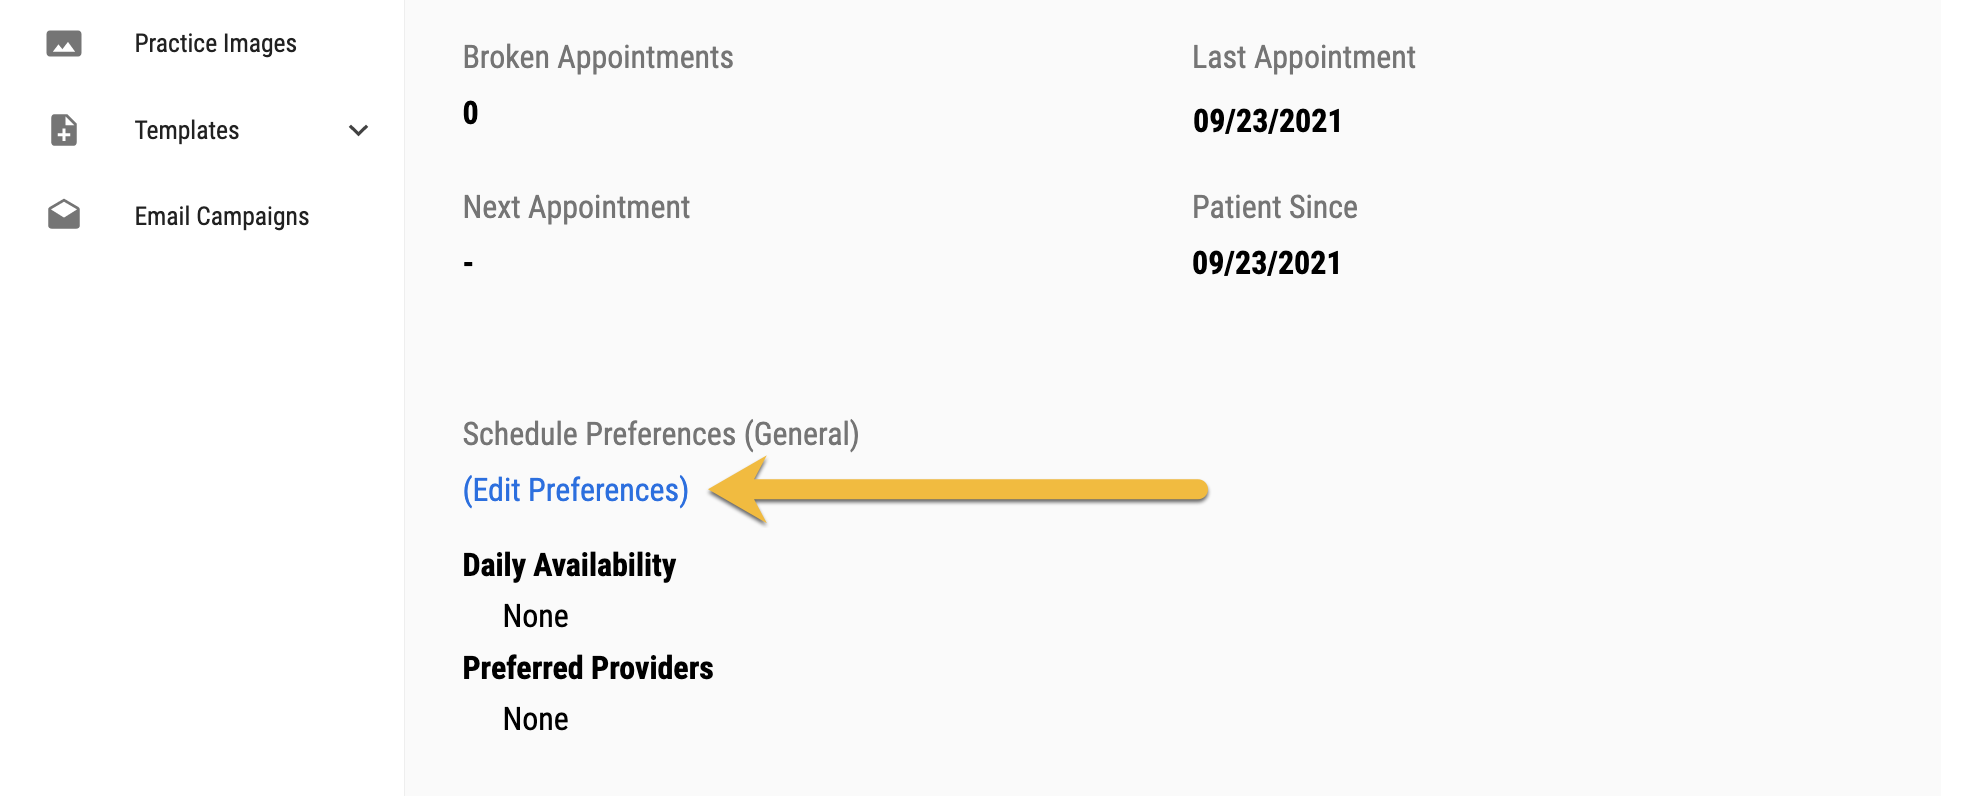Click the Patient Since label
The height and width of the screenshot is (796, 1988).
coord(1274,208)
